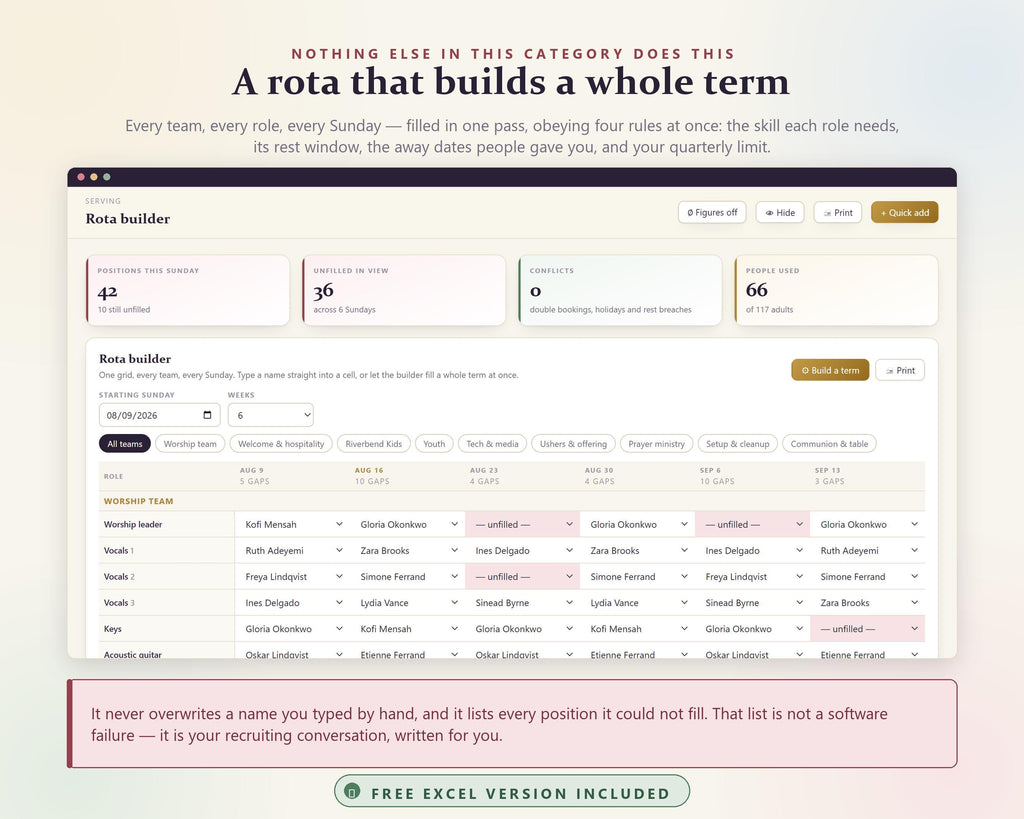Click the Free Excel Version Included badge
Image resolution: width=1024 pixels, height=819 pixels.
(x=512, y=792)
